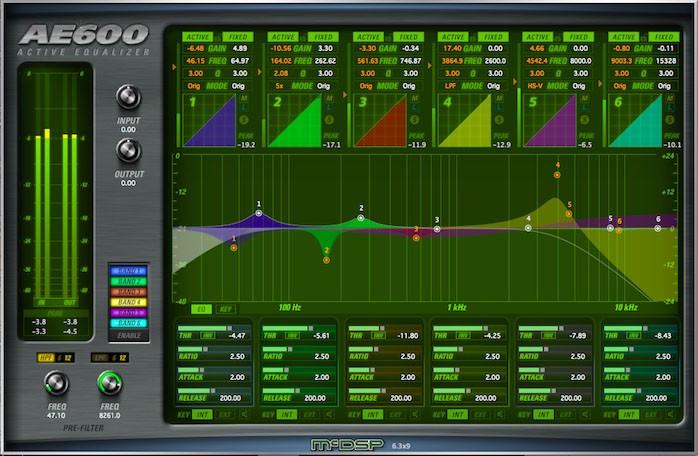Open band 2 5x mode selector
This screenshot has width=698, height=456.
click(x=279, y=86)
